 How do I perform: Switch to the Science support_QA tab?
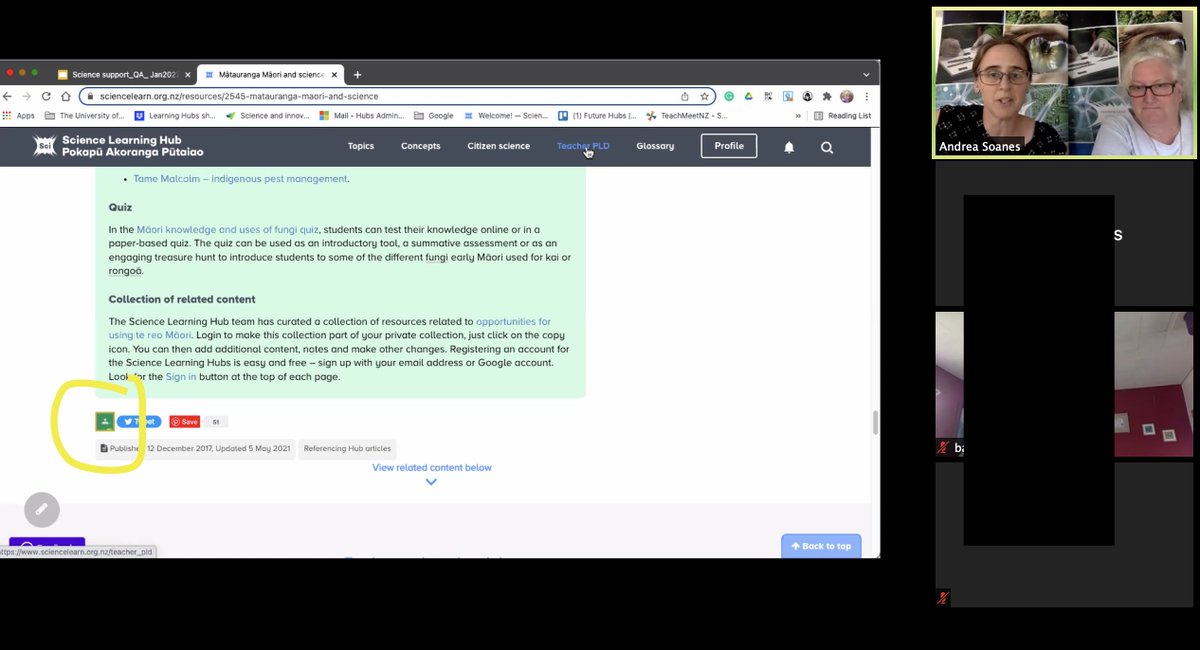click(x=123, y=75)
